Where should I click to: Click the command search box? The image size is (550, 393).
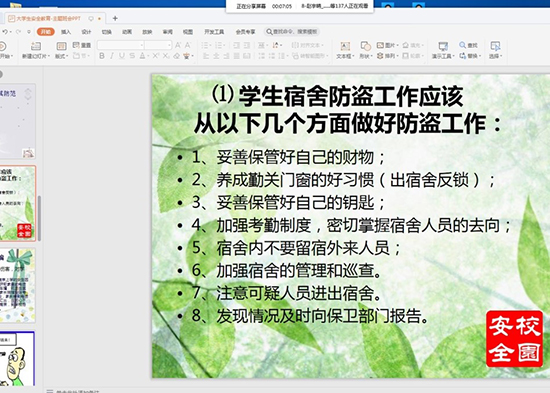[x=292, y=32]
